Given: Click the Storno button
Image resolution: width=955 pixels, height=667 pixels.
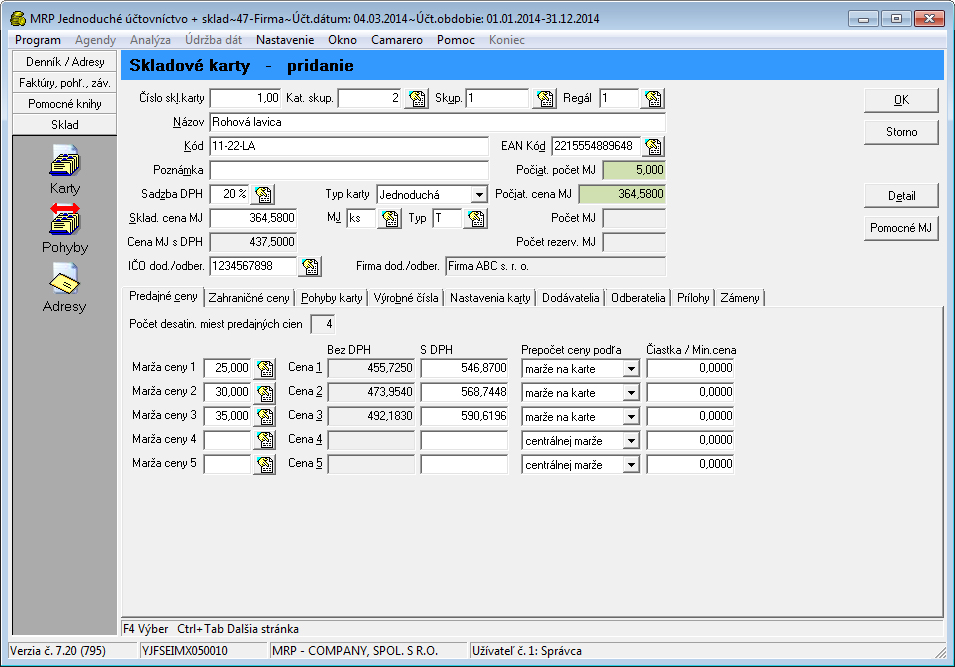Looking at the screenshot, I should (x=901, y=132).
